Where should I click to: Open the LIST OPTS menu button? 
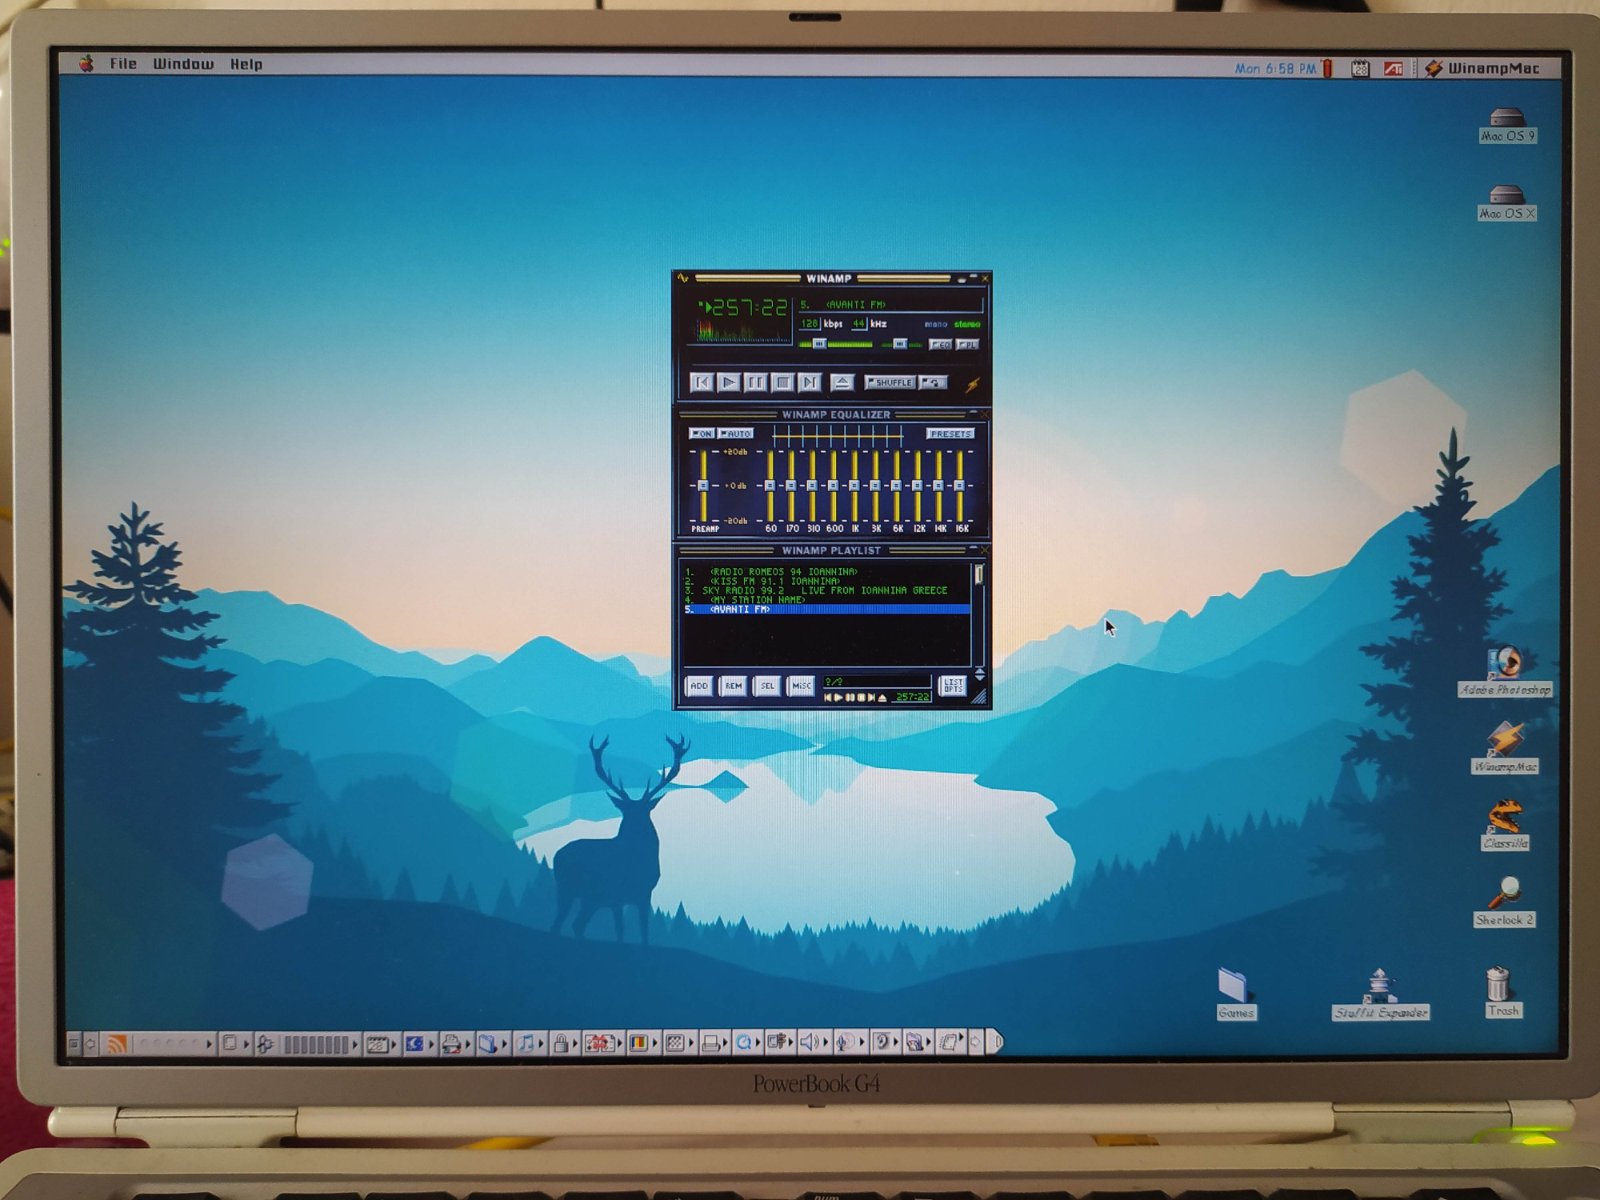[x=953, y=686]
